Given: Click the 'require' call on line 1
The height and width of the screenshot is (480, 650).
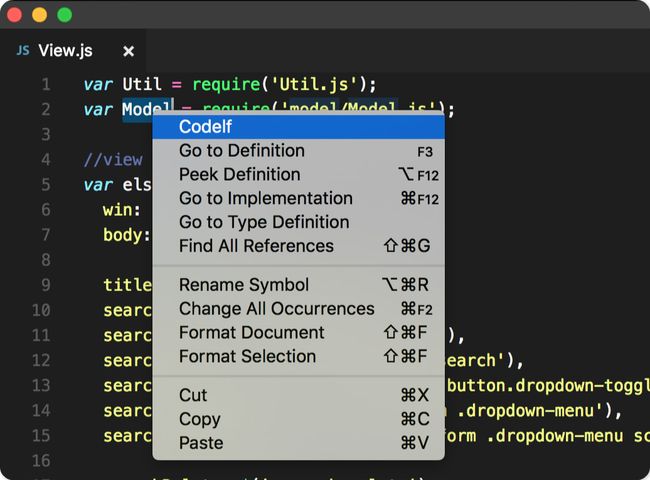Looking at the screenshot, I should point(226,85).
